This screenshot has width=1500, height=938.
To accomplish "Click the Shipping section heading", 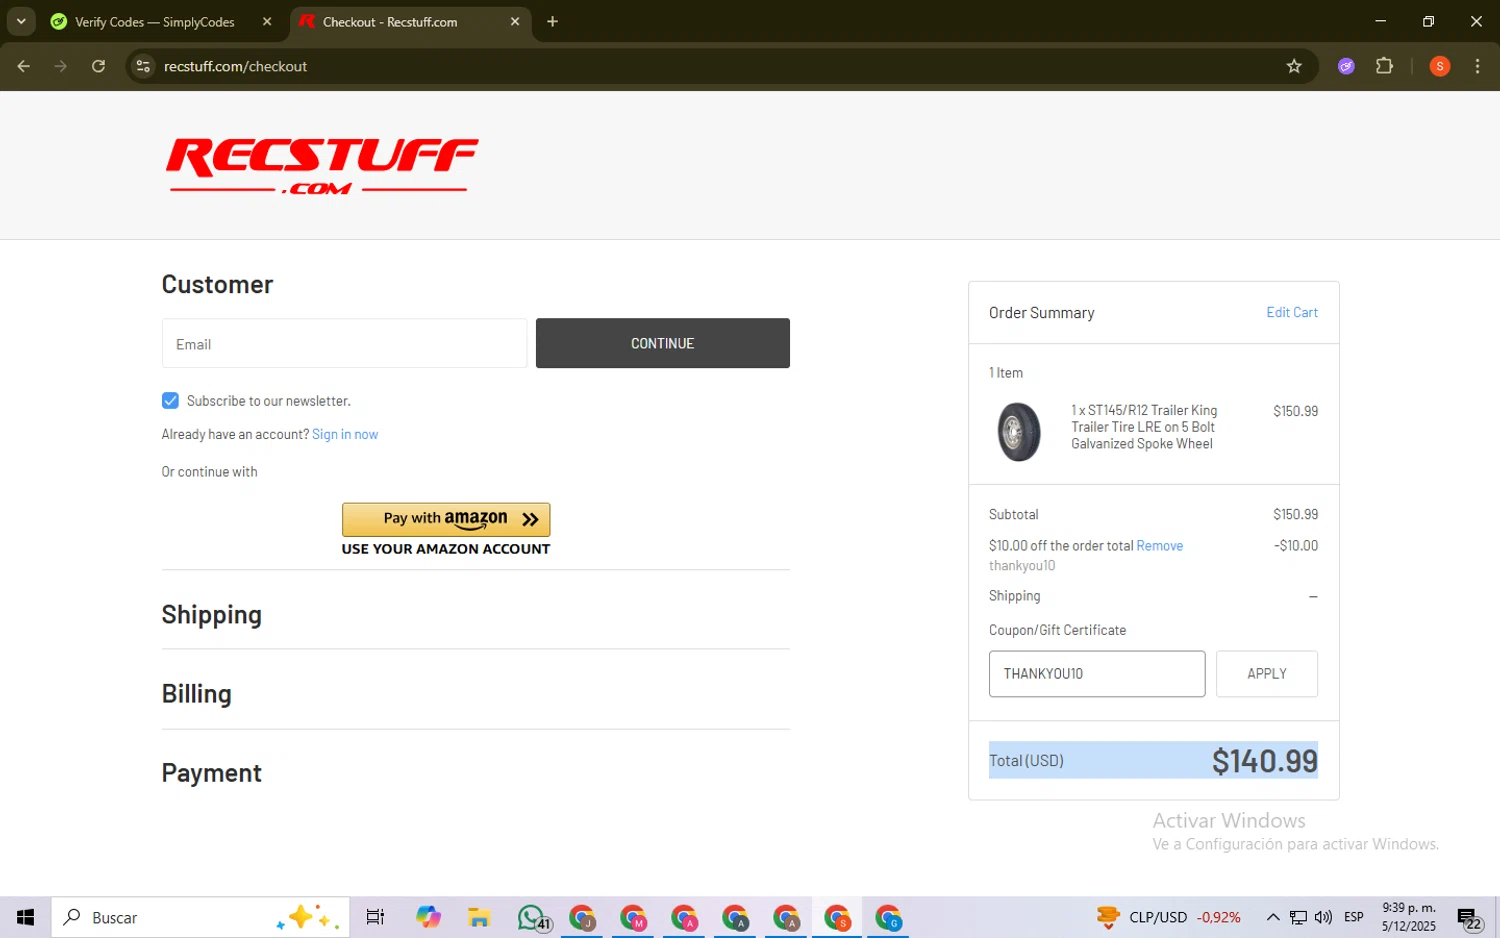I will tap(212, 614).
